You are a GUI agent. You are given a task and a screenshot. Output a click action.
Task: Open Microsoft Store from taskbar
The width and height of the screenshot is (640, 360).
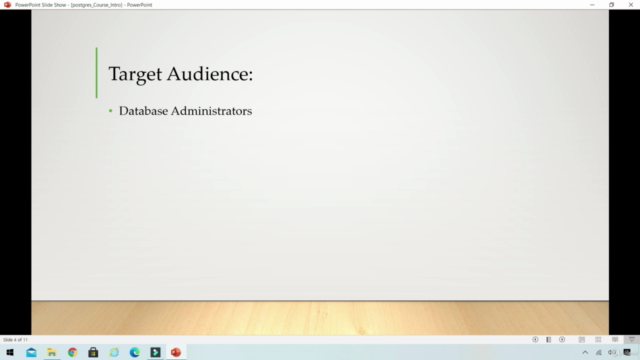click(x=93, y=352)
